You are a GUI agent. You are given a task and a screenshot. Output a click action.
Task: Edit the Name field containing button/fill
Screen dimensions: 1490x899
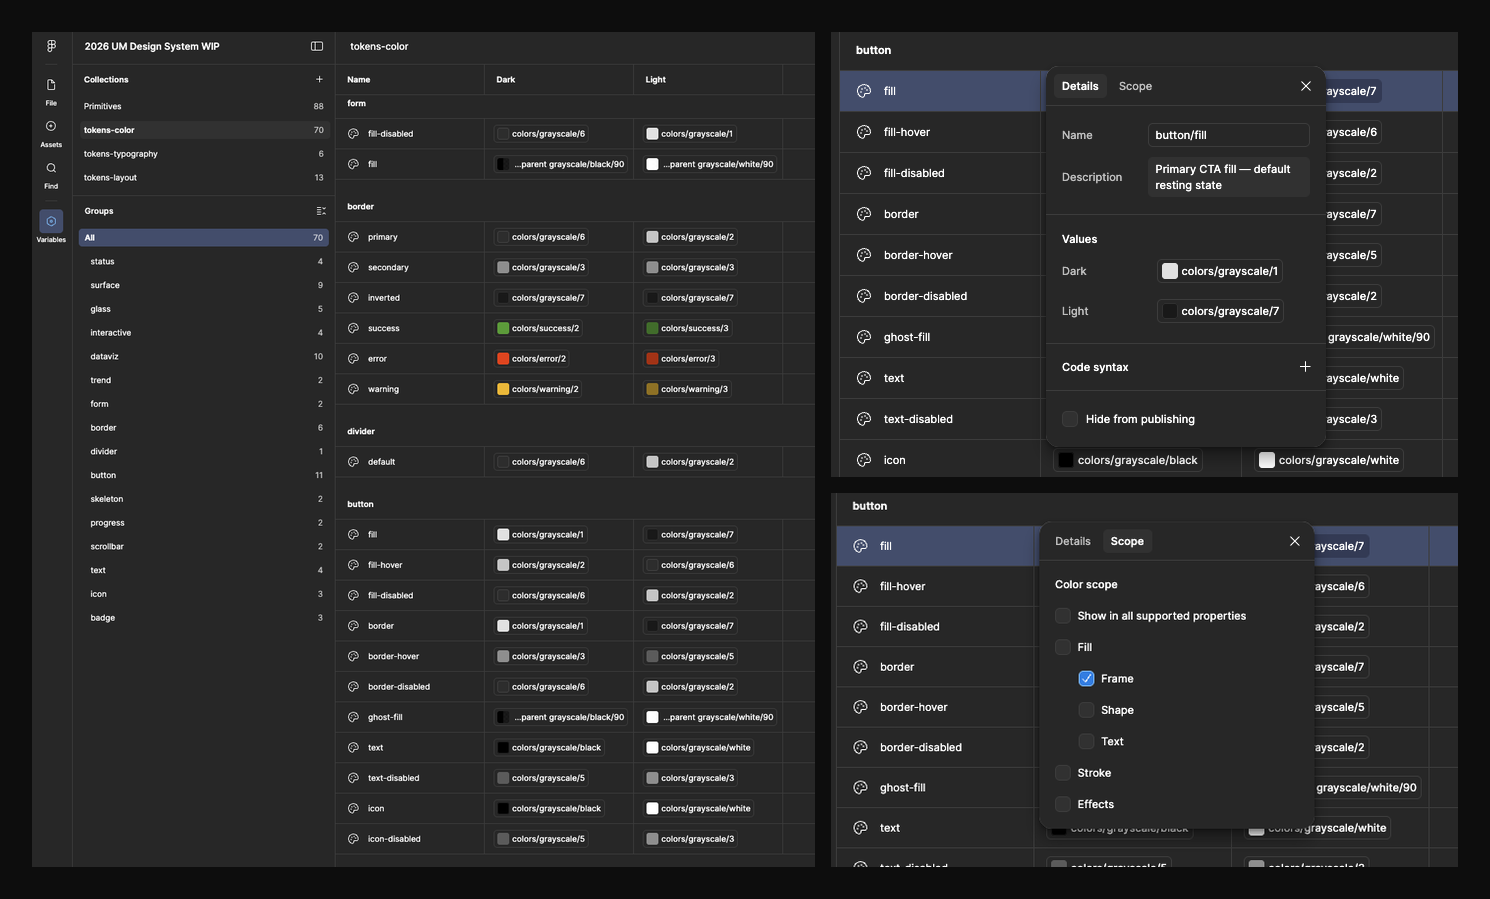[x=1229, y=135]
